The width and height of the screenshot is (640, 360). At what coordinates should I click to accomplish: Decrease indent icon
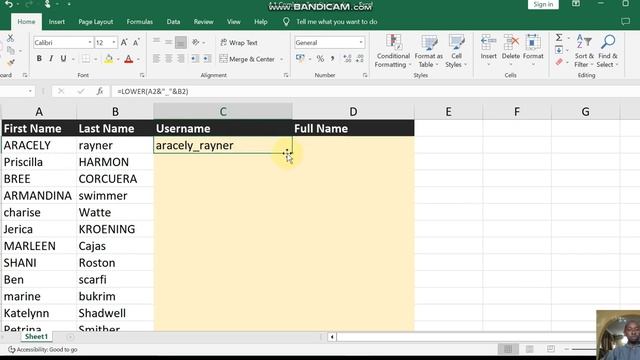[x=195, y=59]
